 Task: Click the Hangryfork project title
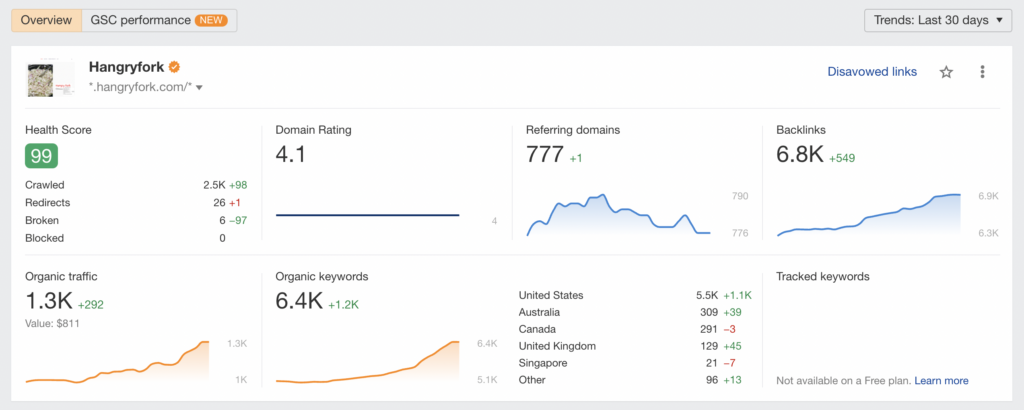127,67
